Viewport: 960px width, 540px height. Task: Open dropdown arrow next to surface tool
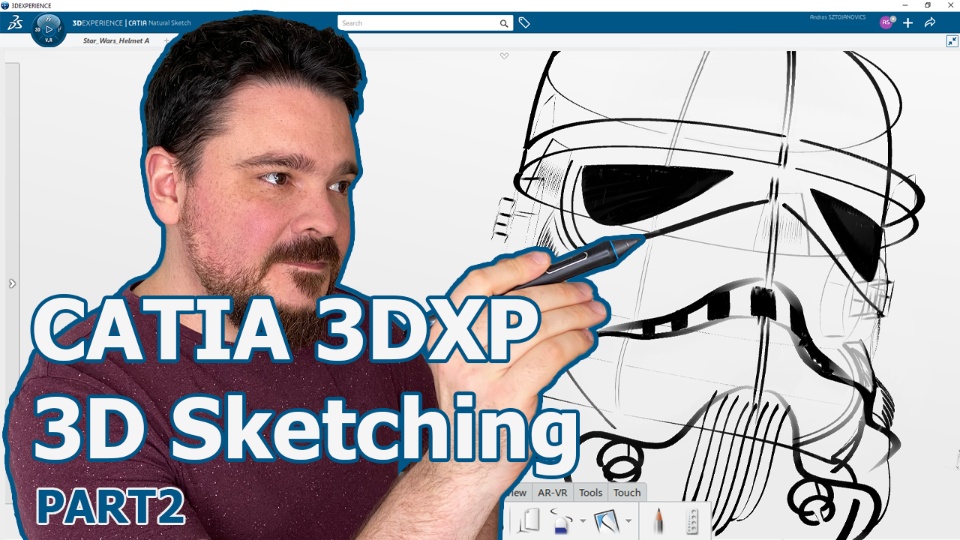pos(628,521)
